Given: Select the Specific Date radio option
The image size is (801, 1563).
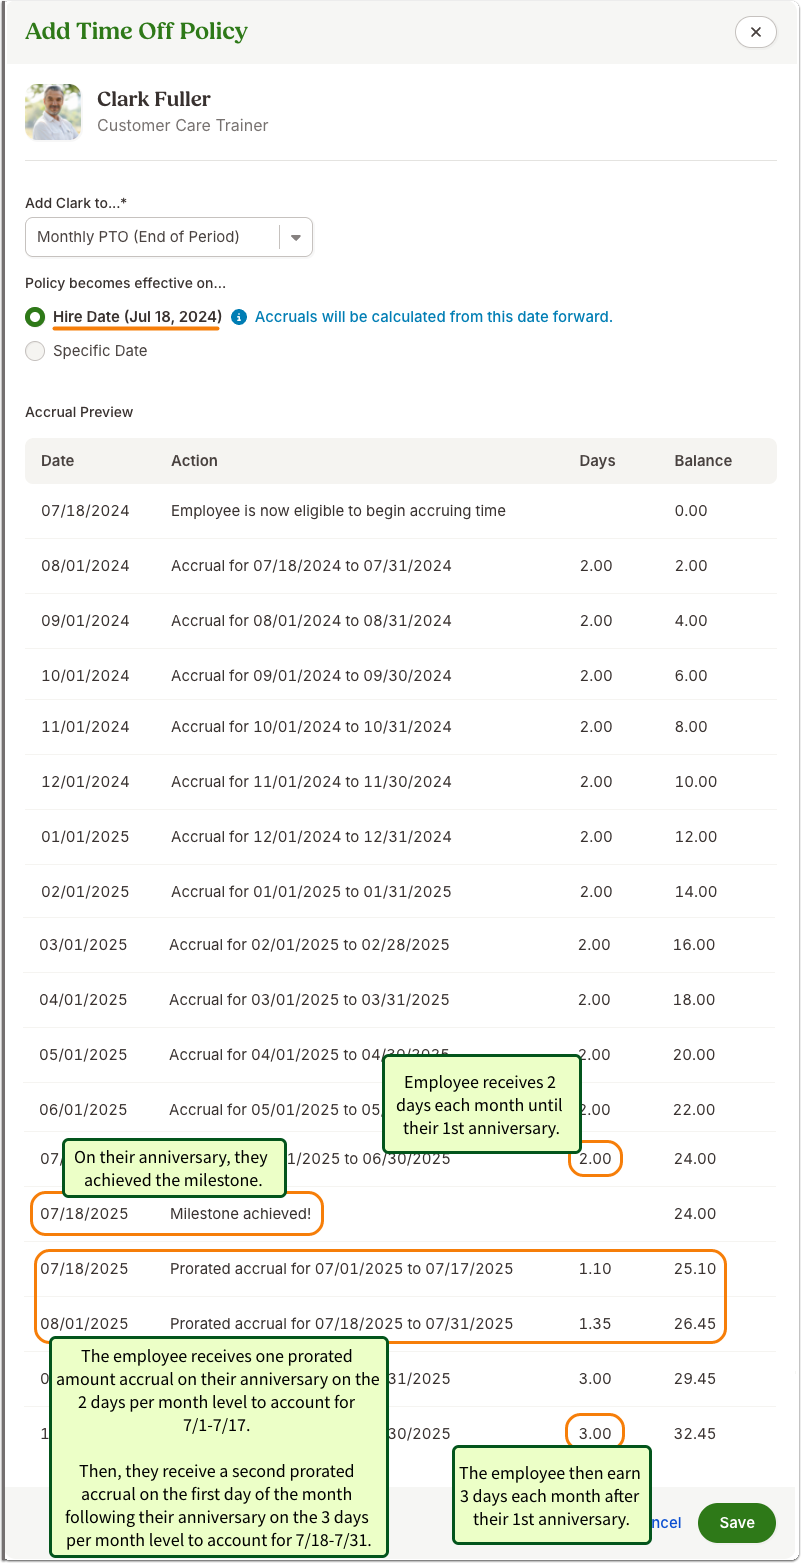Looking at the screenshot, I should [x=35, y=351].
